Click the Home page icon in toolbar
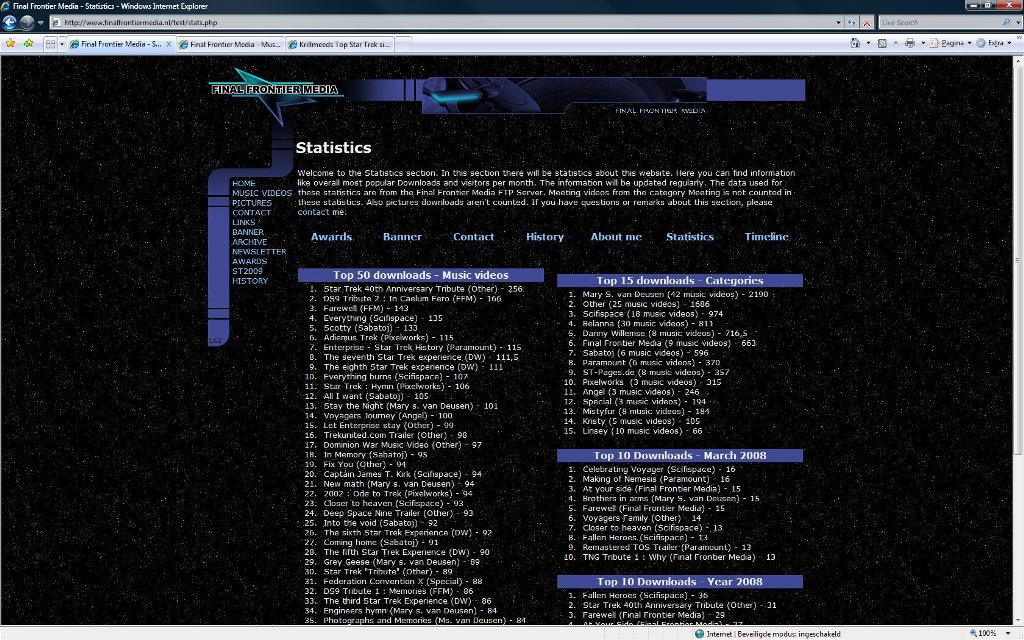The image size is (1024, 640). pyautogui.click(x=856, y=43)
